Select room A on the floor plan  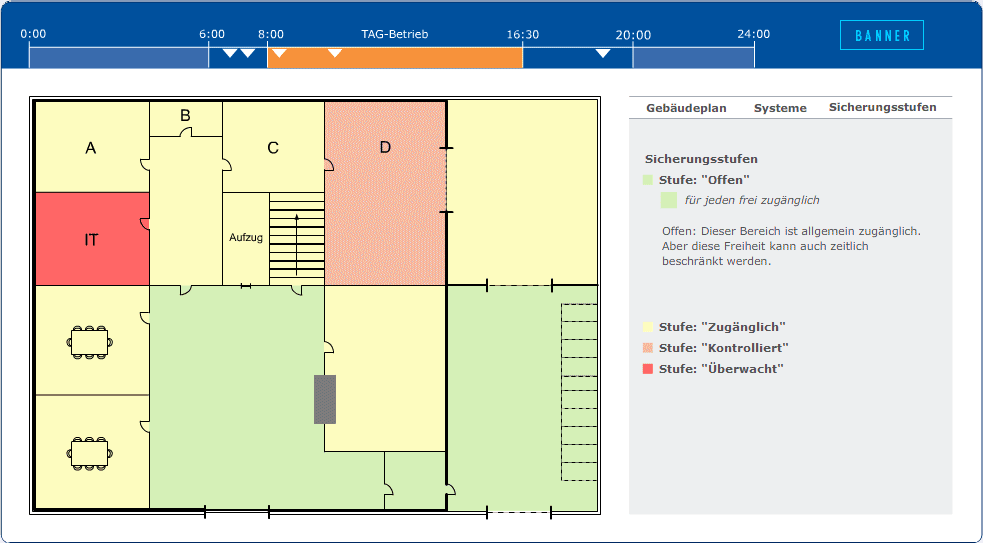92,147
